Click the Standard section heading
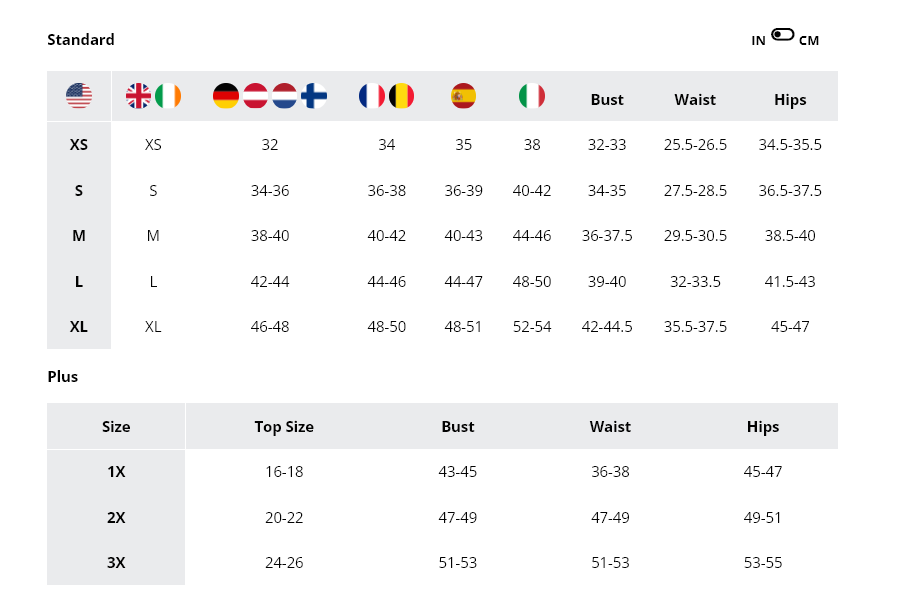 point(81,40)
